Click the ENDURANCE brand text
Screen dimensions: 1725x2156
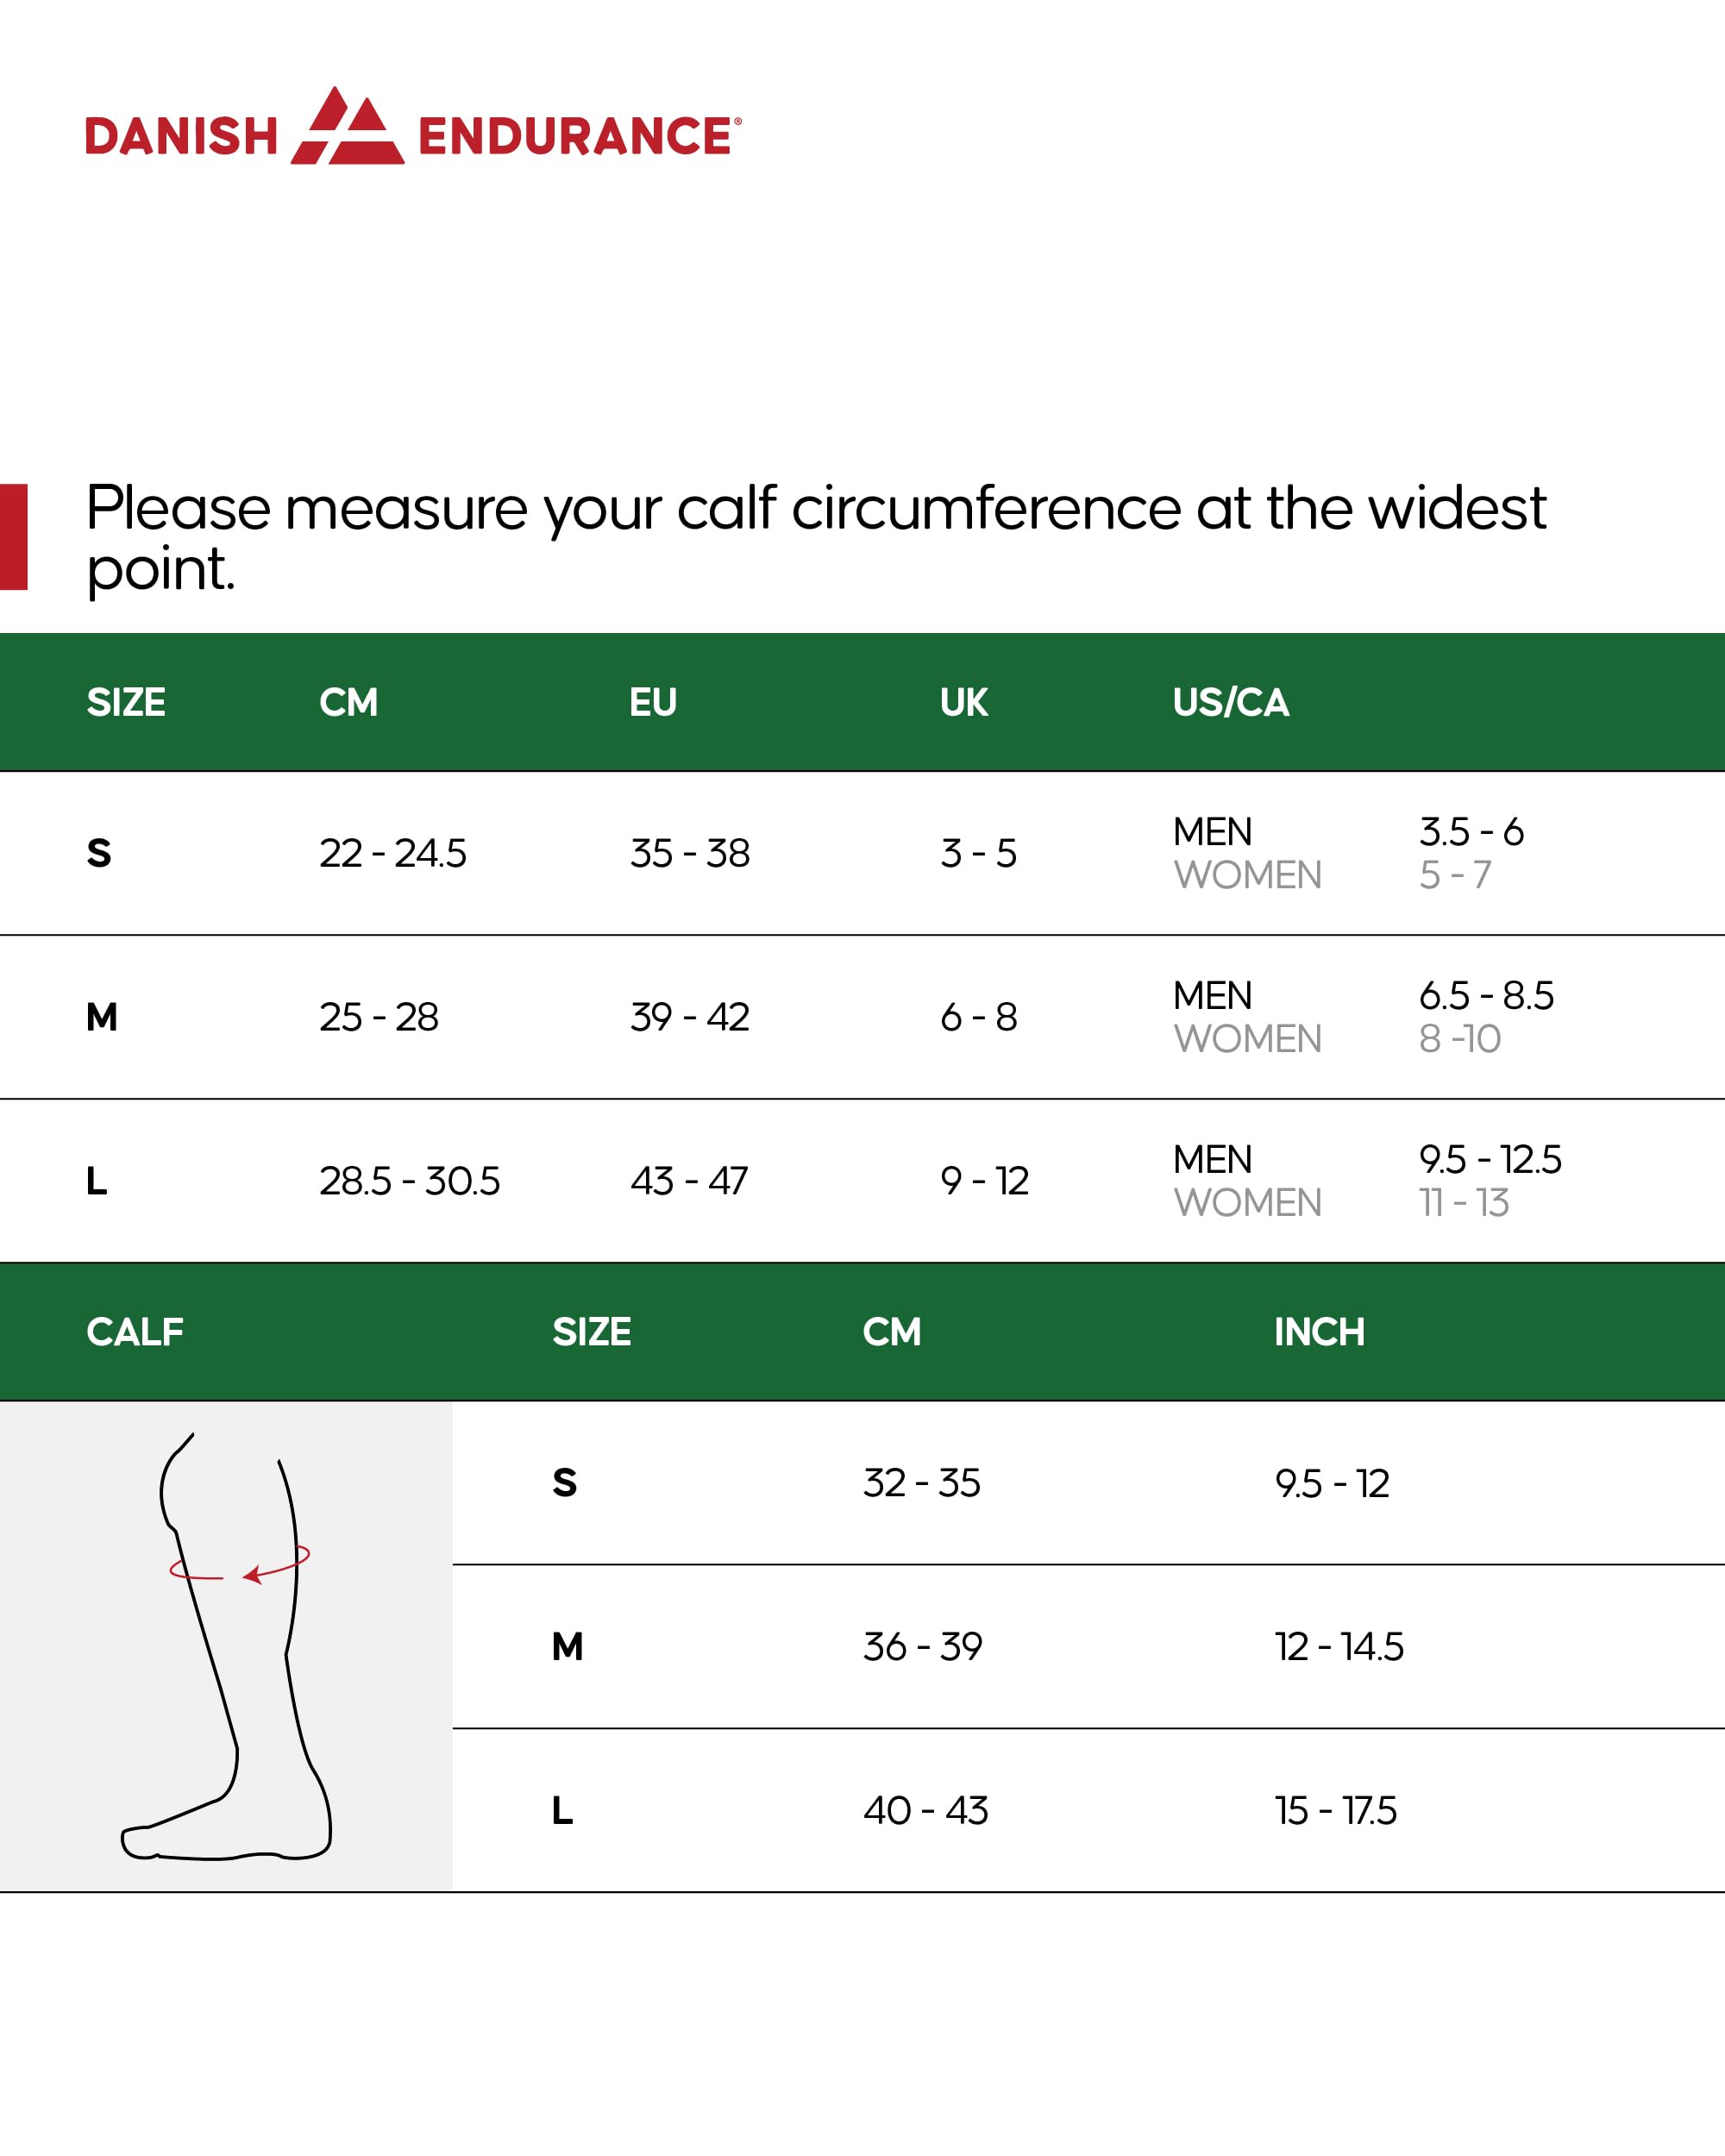point(575,137)
